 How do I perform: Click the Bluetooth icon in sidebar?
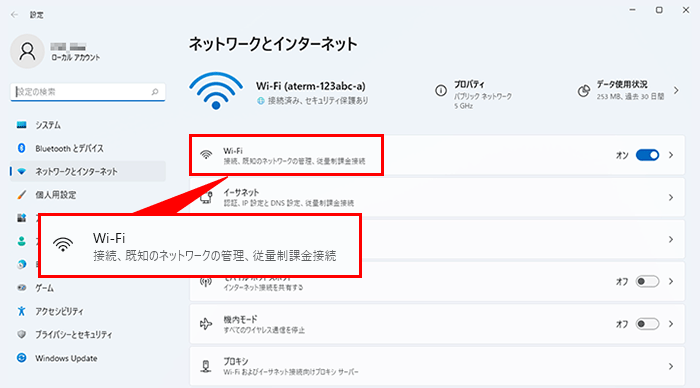pyautogui.click(x=21, y=148)
